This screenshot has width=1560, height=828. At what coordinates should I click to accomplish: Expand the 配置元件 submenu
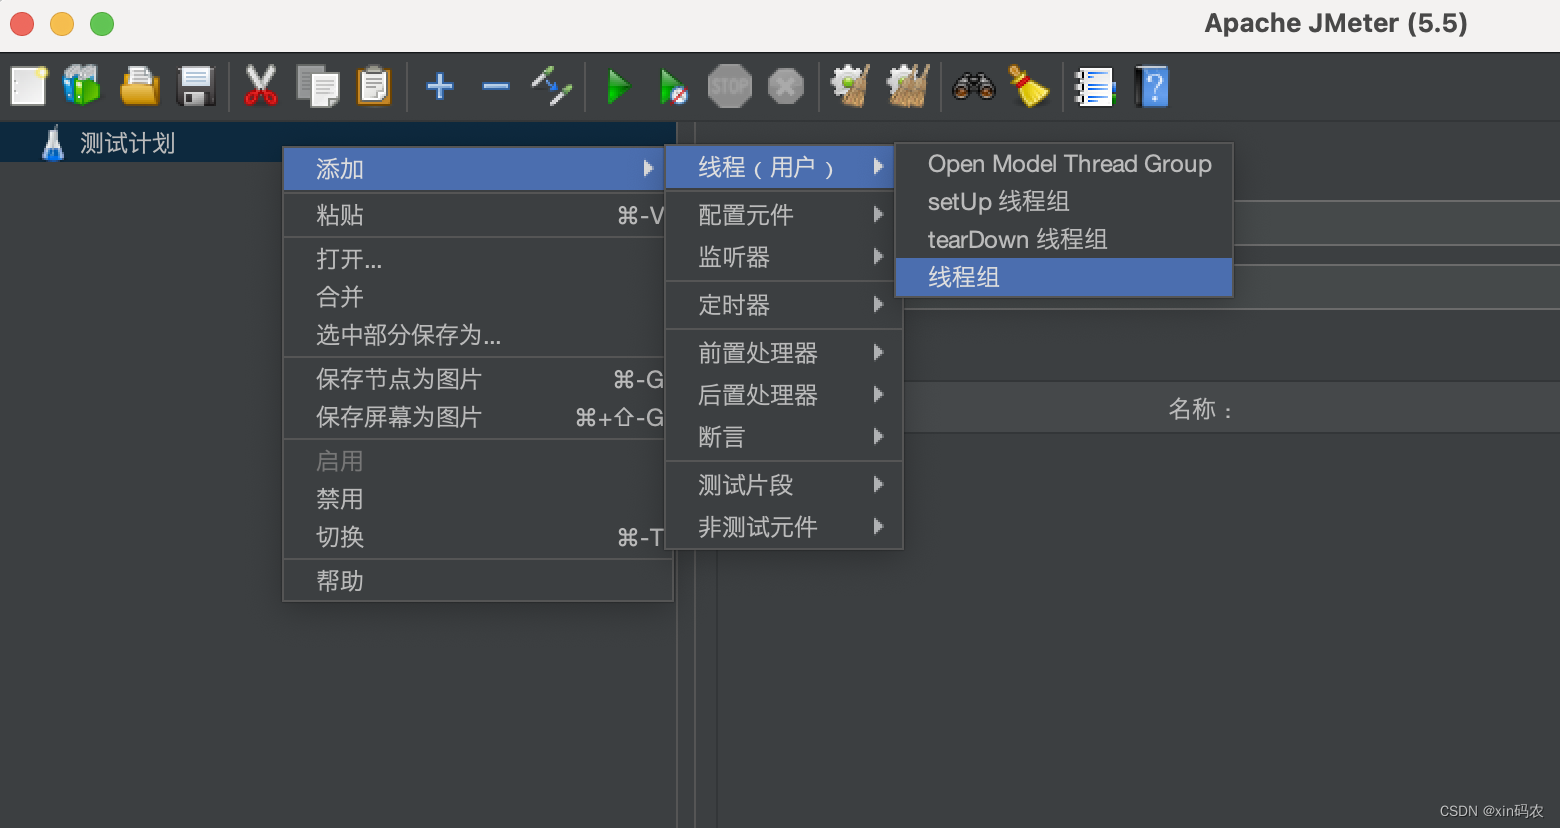tap(746, 214)
